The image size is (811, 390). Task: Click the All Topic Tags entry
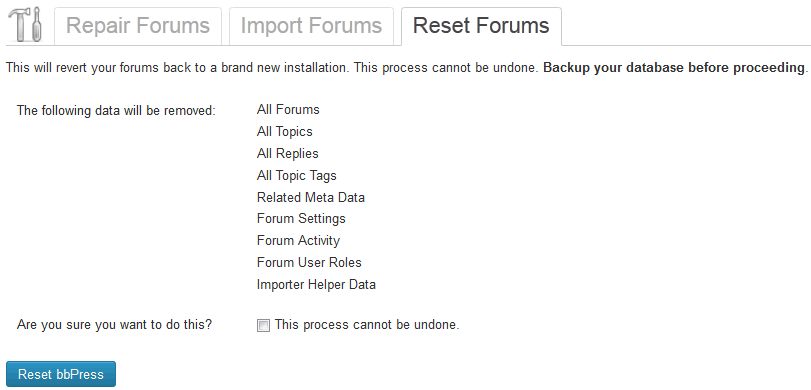(x=296, y=175)
